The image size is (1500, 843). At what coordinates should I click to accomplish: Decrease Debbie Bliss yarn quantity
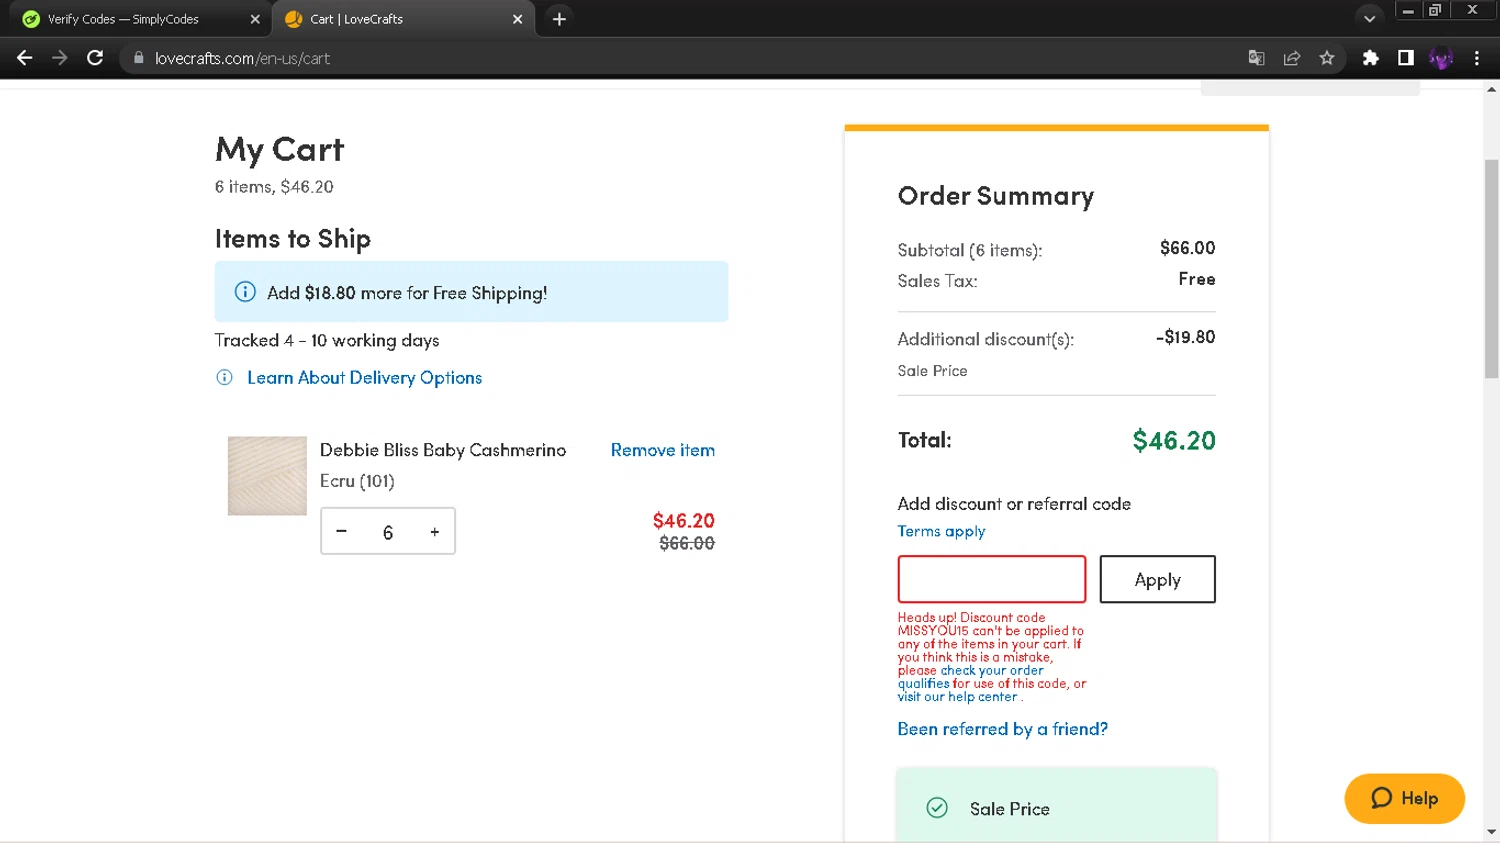(x=342, y=531)
